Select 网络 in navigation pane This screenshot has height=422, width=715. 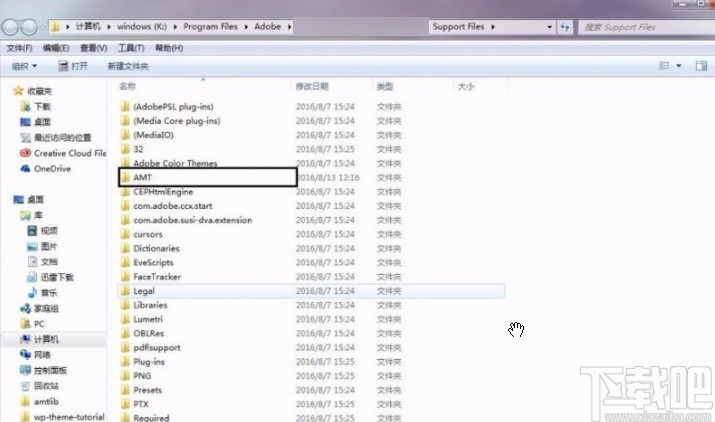pyautogui.click(x=36, y=354)
